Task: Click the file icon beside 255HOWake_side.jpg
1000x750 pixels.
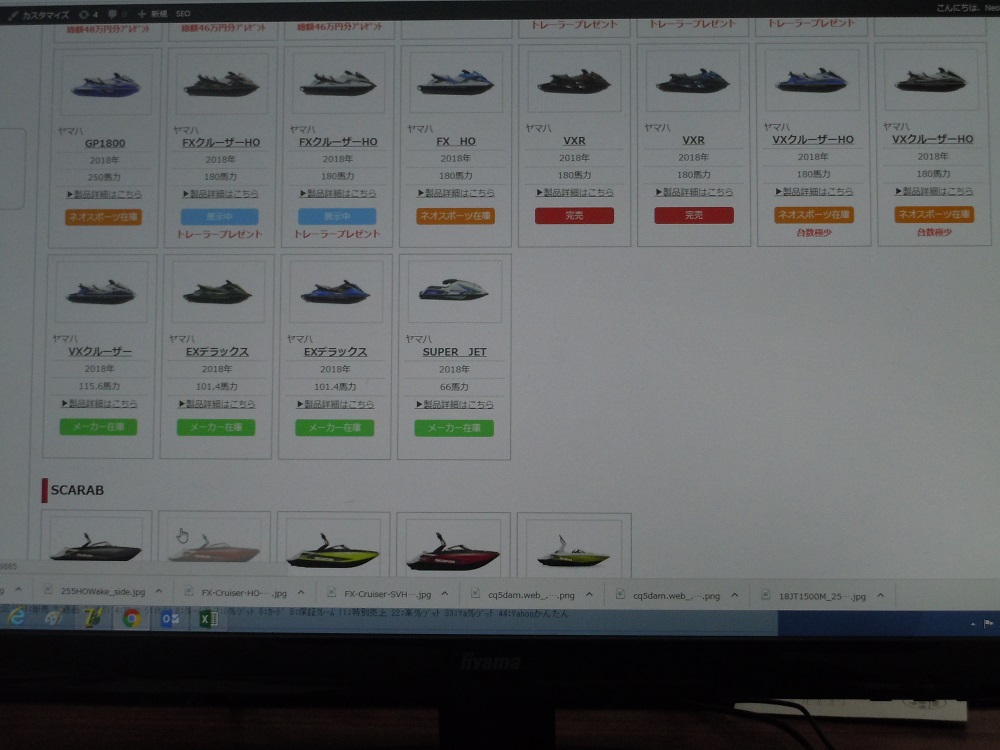Action: (48, 590)
